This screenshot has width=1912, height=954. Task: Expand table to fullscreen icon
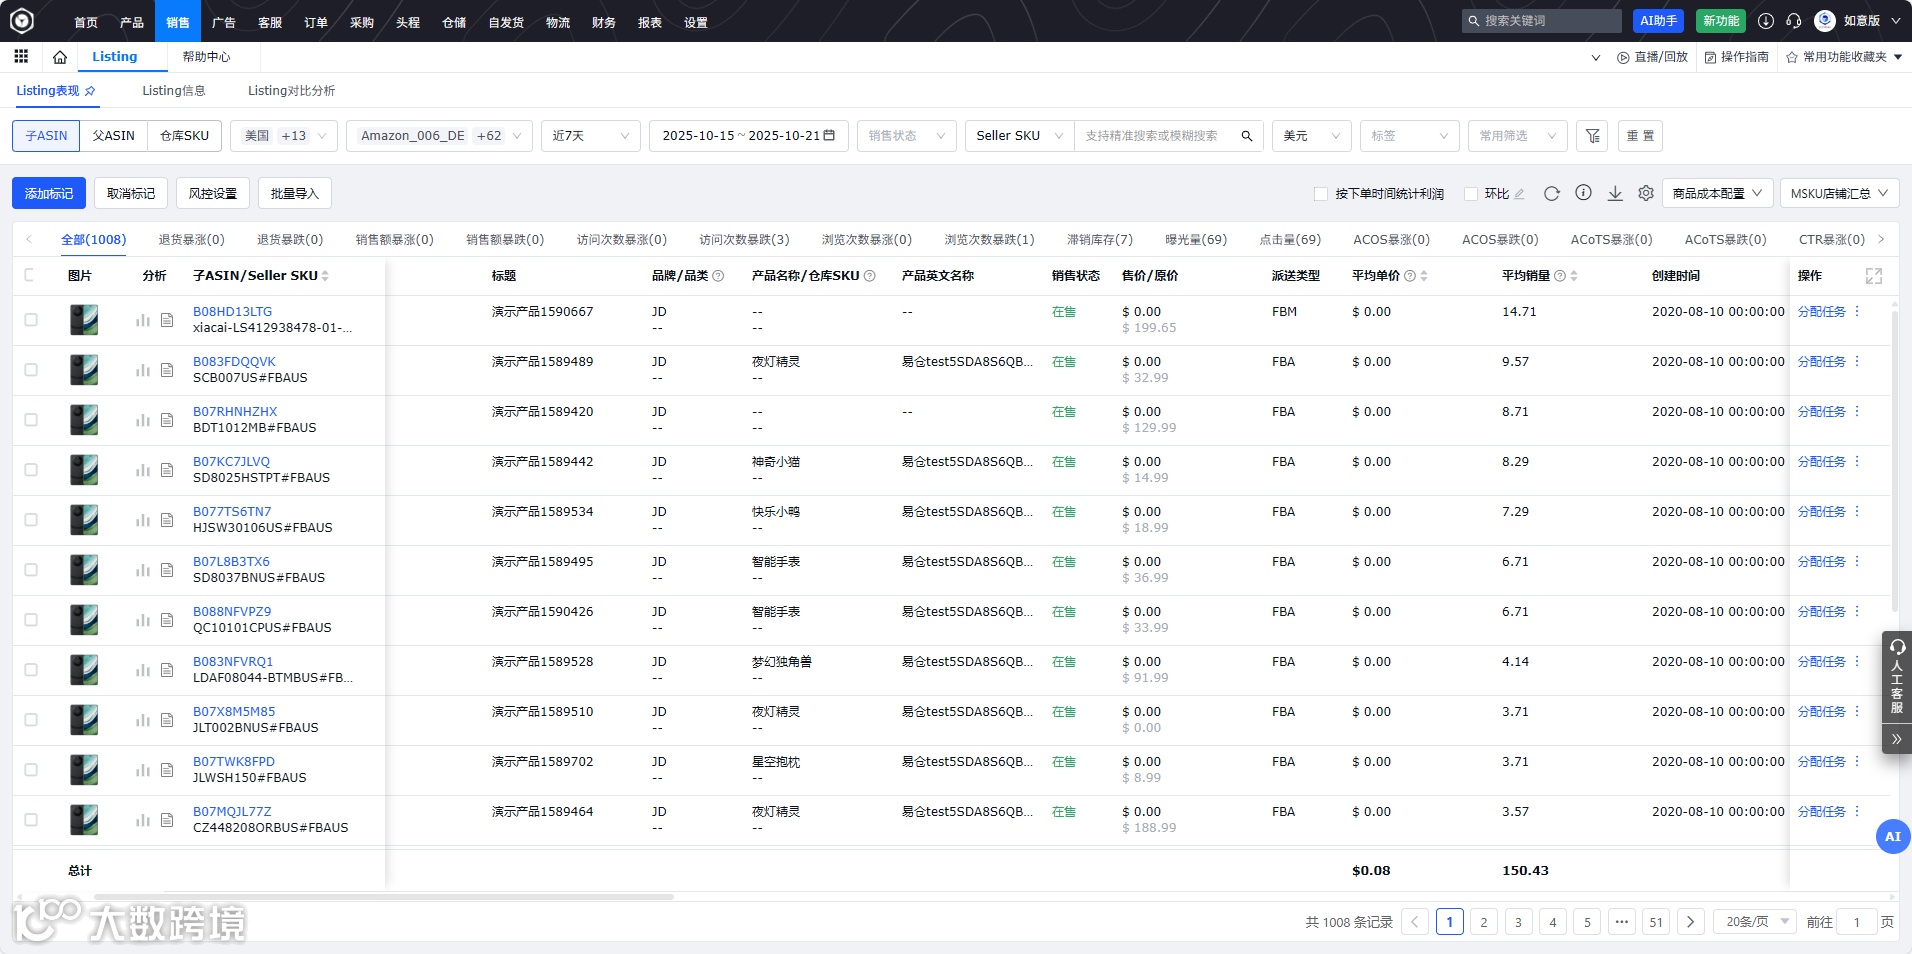click(1874, 276)
